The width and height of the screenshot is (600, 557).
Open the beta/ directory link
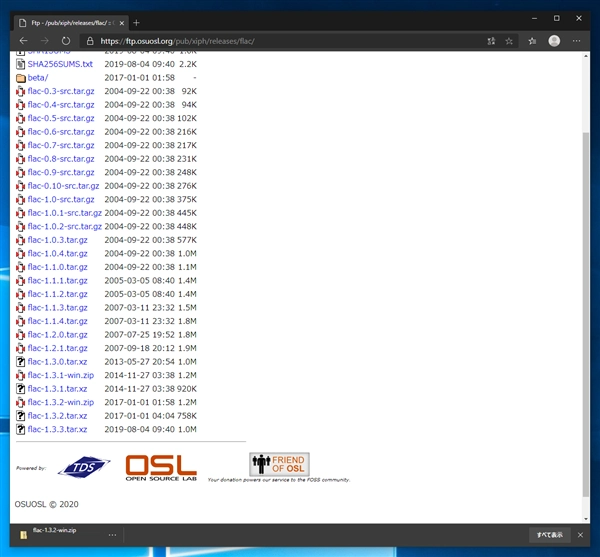click(38, 78)
